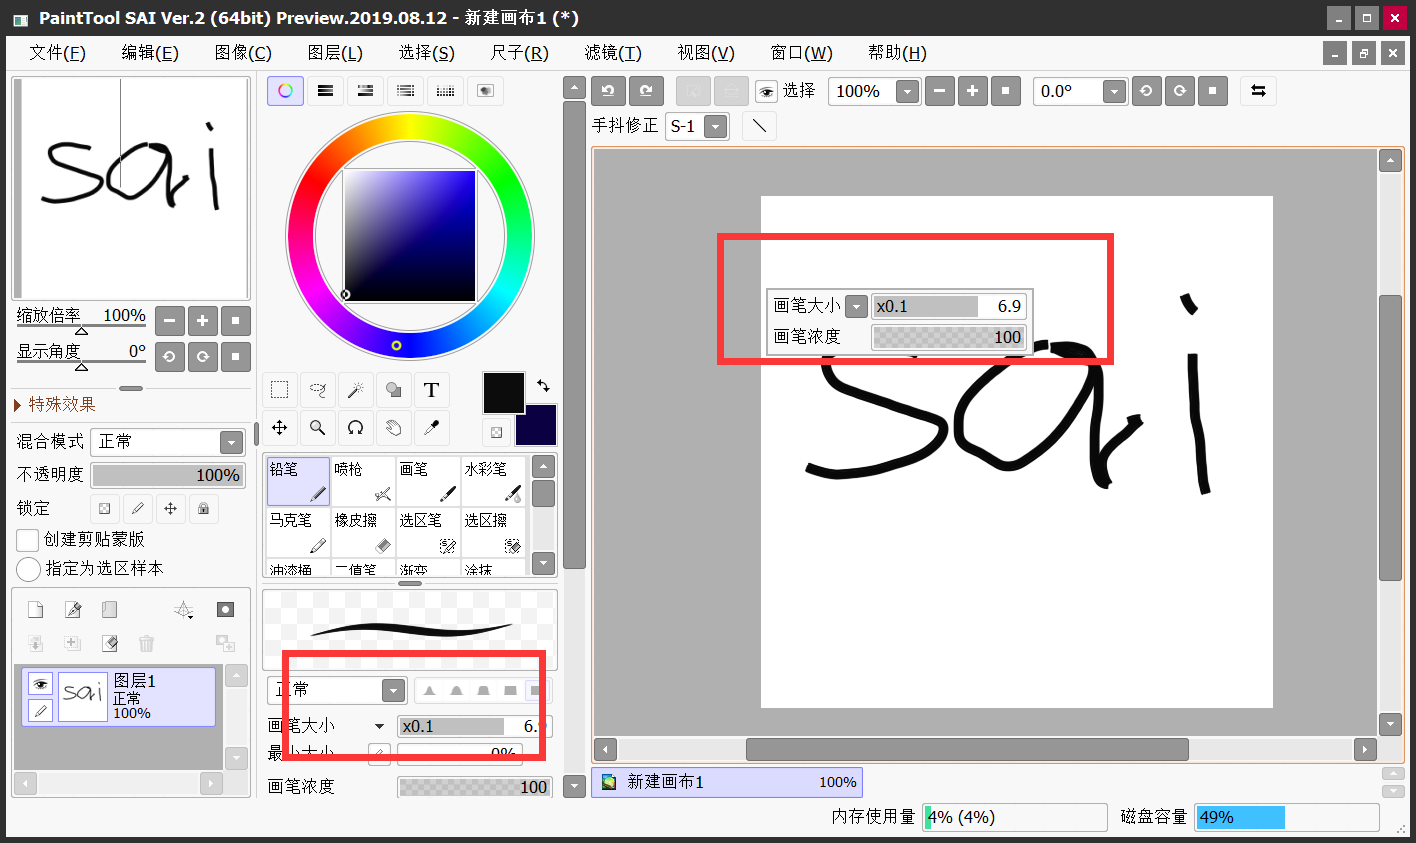The width and height of the screenshot is (1416, 843).
Task: Reset 显示角度 in the navigator panel
Action: click(x=235, y=356)
